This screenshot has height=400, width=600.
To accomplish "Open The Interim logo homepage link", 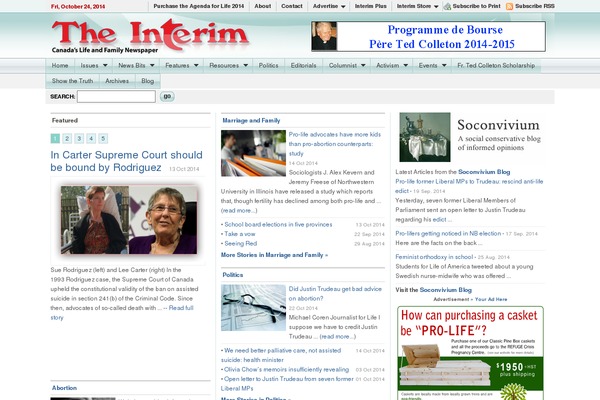I will [x=150, y=36].
